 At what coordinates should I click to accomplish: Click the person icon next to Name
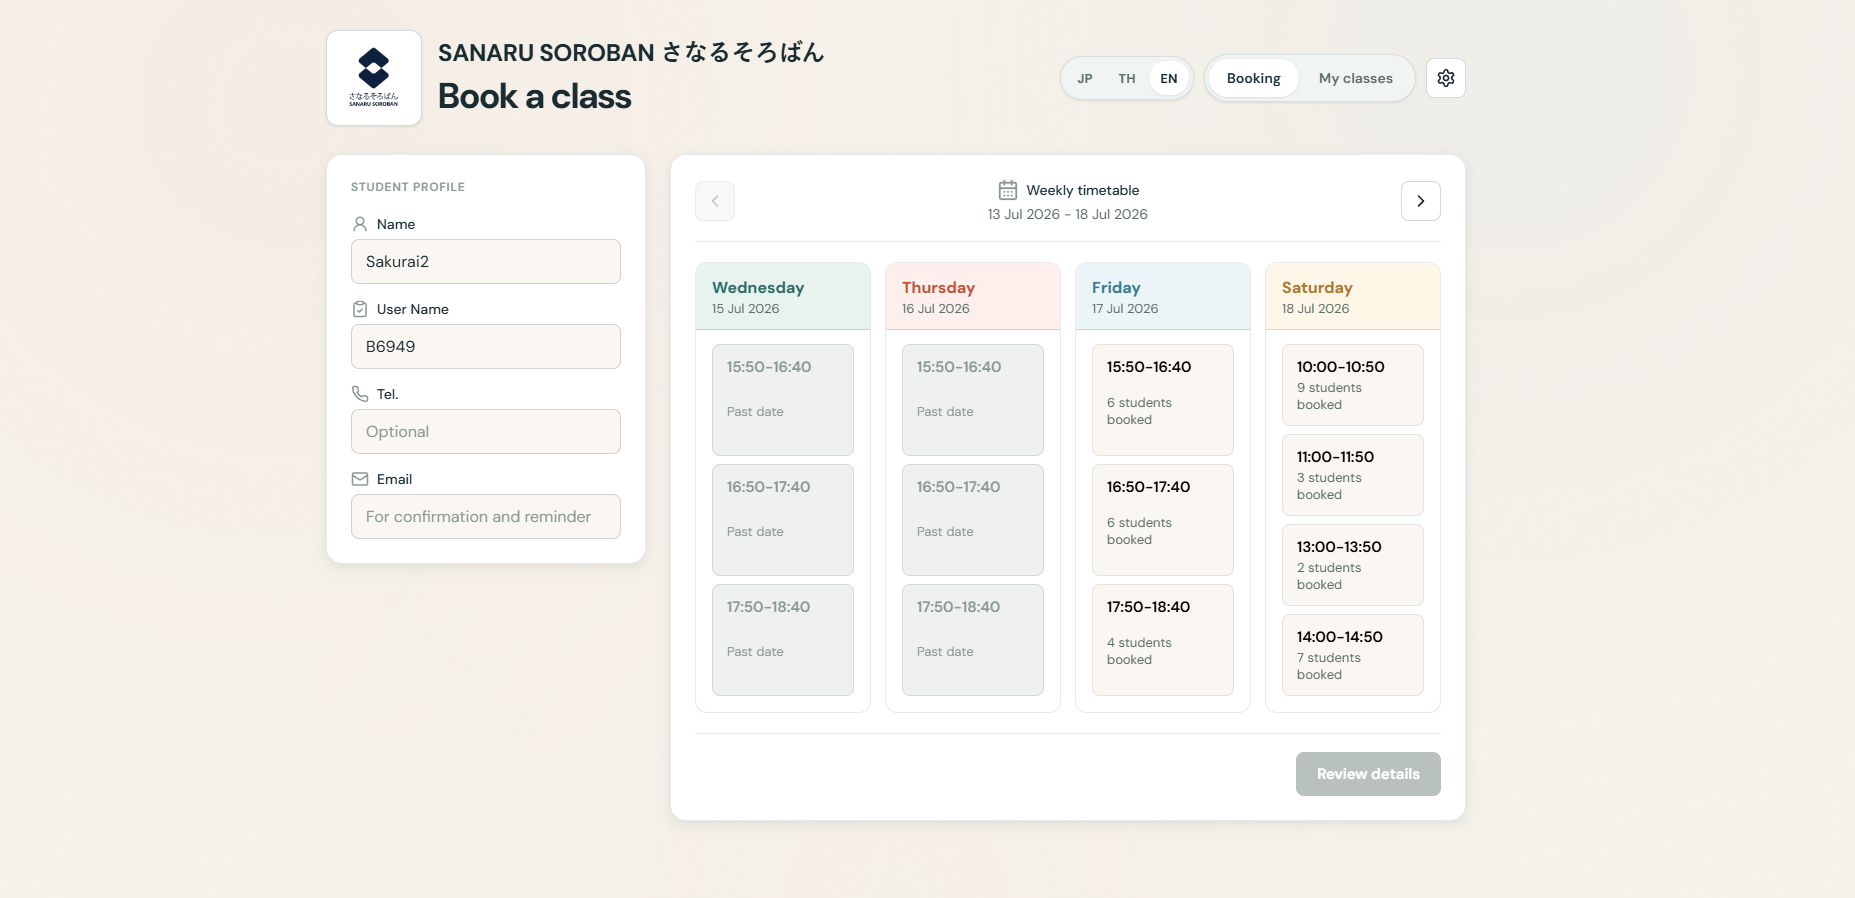(x=360, y=224)
